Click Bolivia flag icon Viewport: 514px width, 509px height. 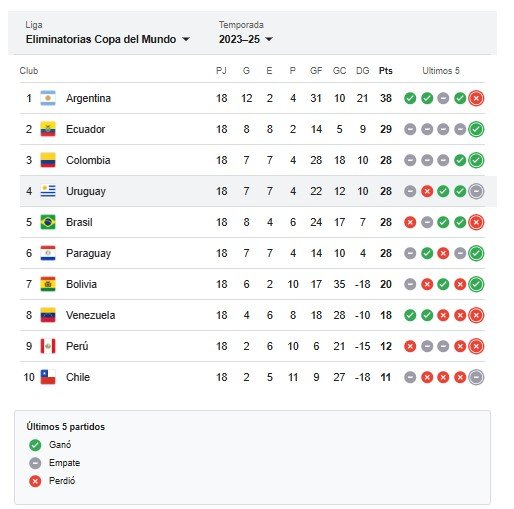coord(48,284)
